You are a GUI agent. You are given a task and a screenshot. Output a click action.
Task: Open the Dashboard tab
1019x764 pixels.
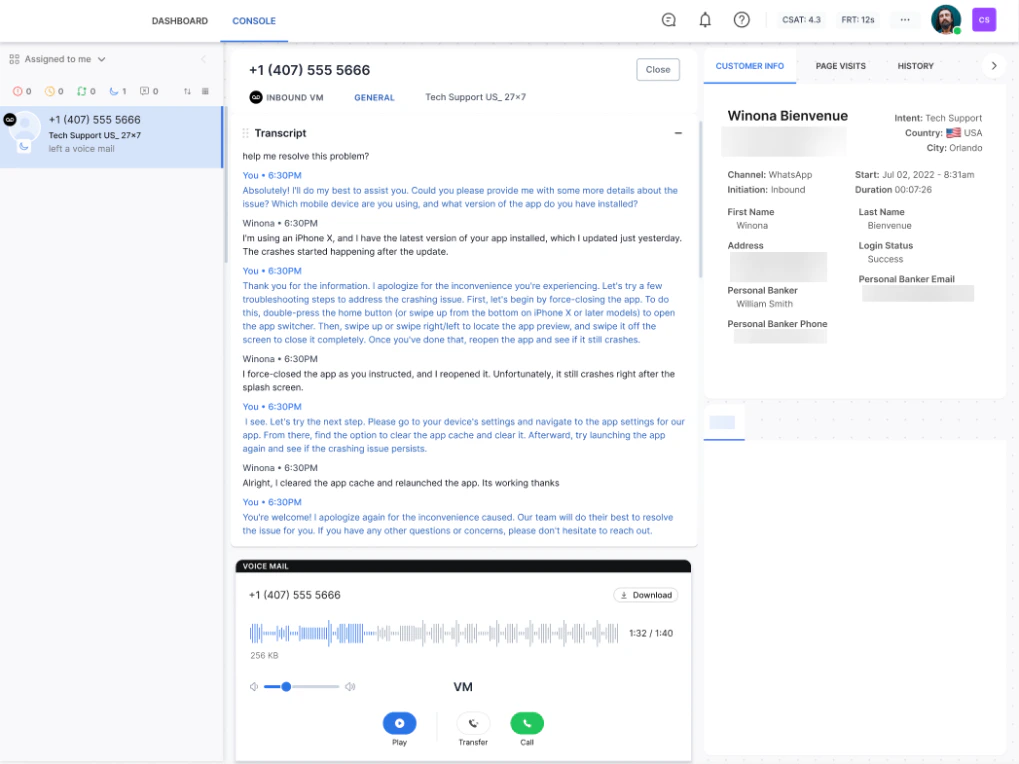click(179, 20)
